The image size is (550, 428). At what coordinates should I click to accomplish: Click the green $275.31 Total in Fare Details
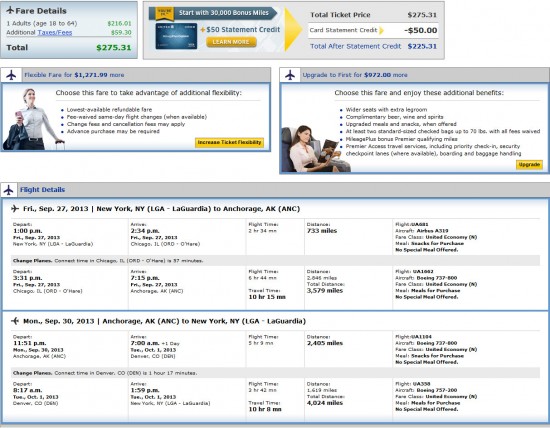(114, 48)
